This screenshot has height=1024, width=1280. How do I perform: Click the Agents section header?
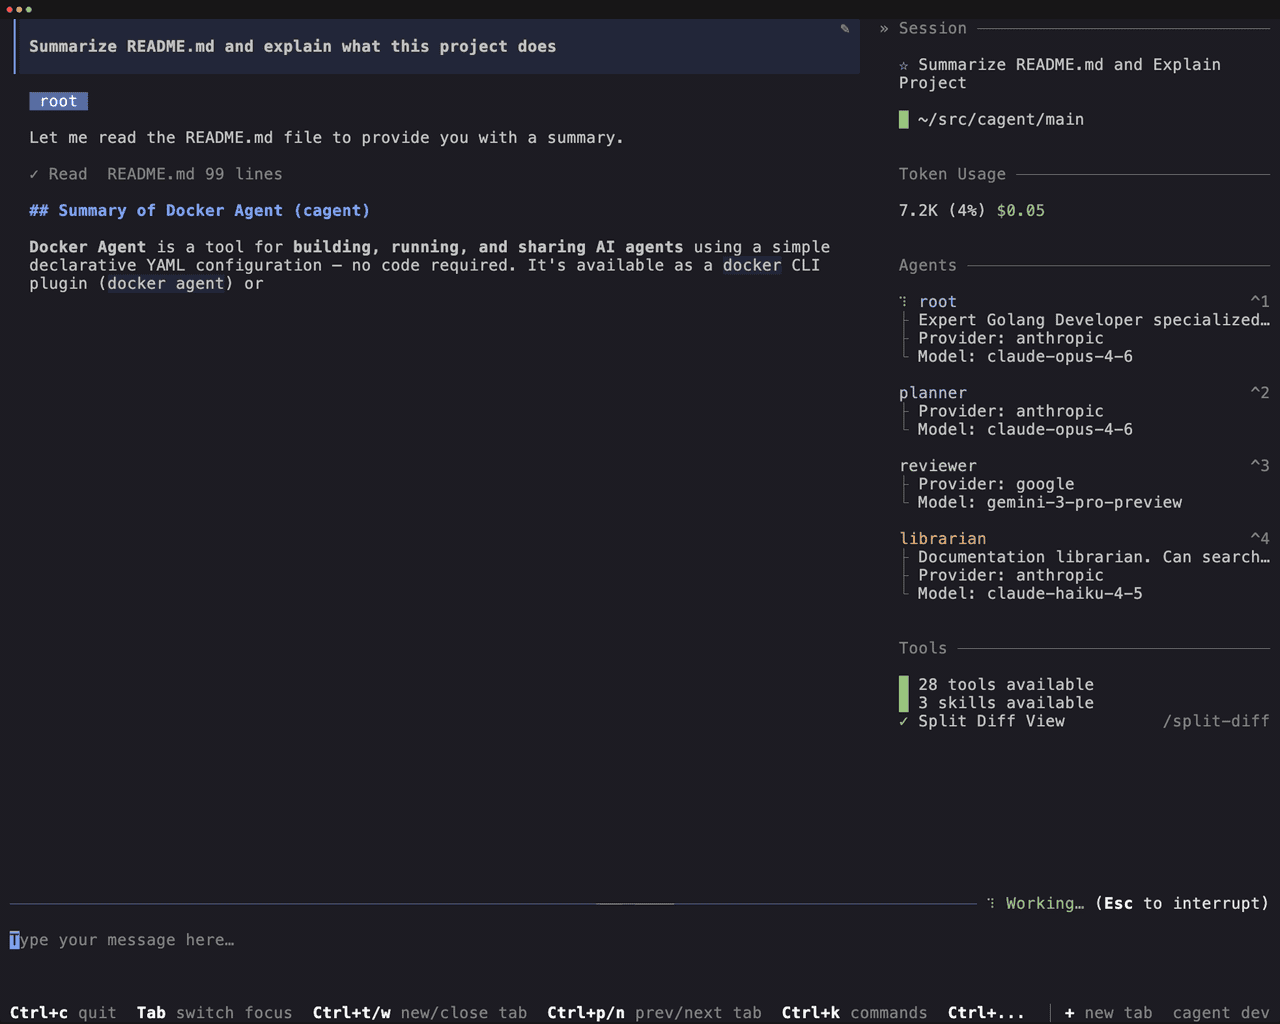click(928, 265)
